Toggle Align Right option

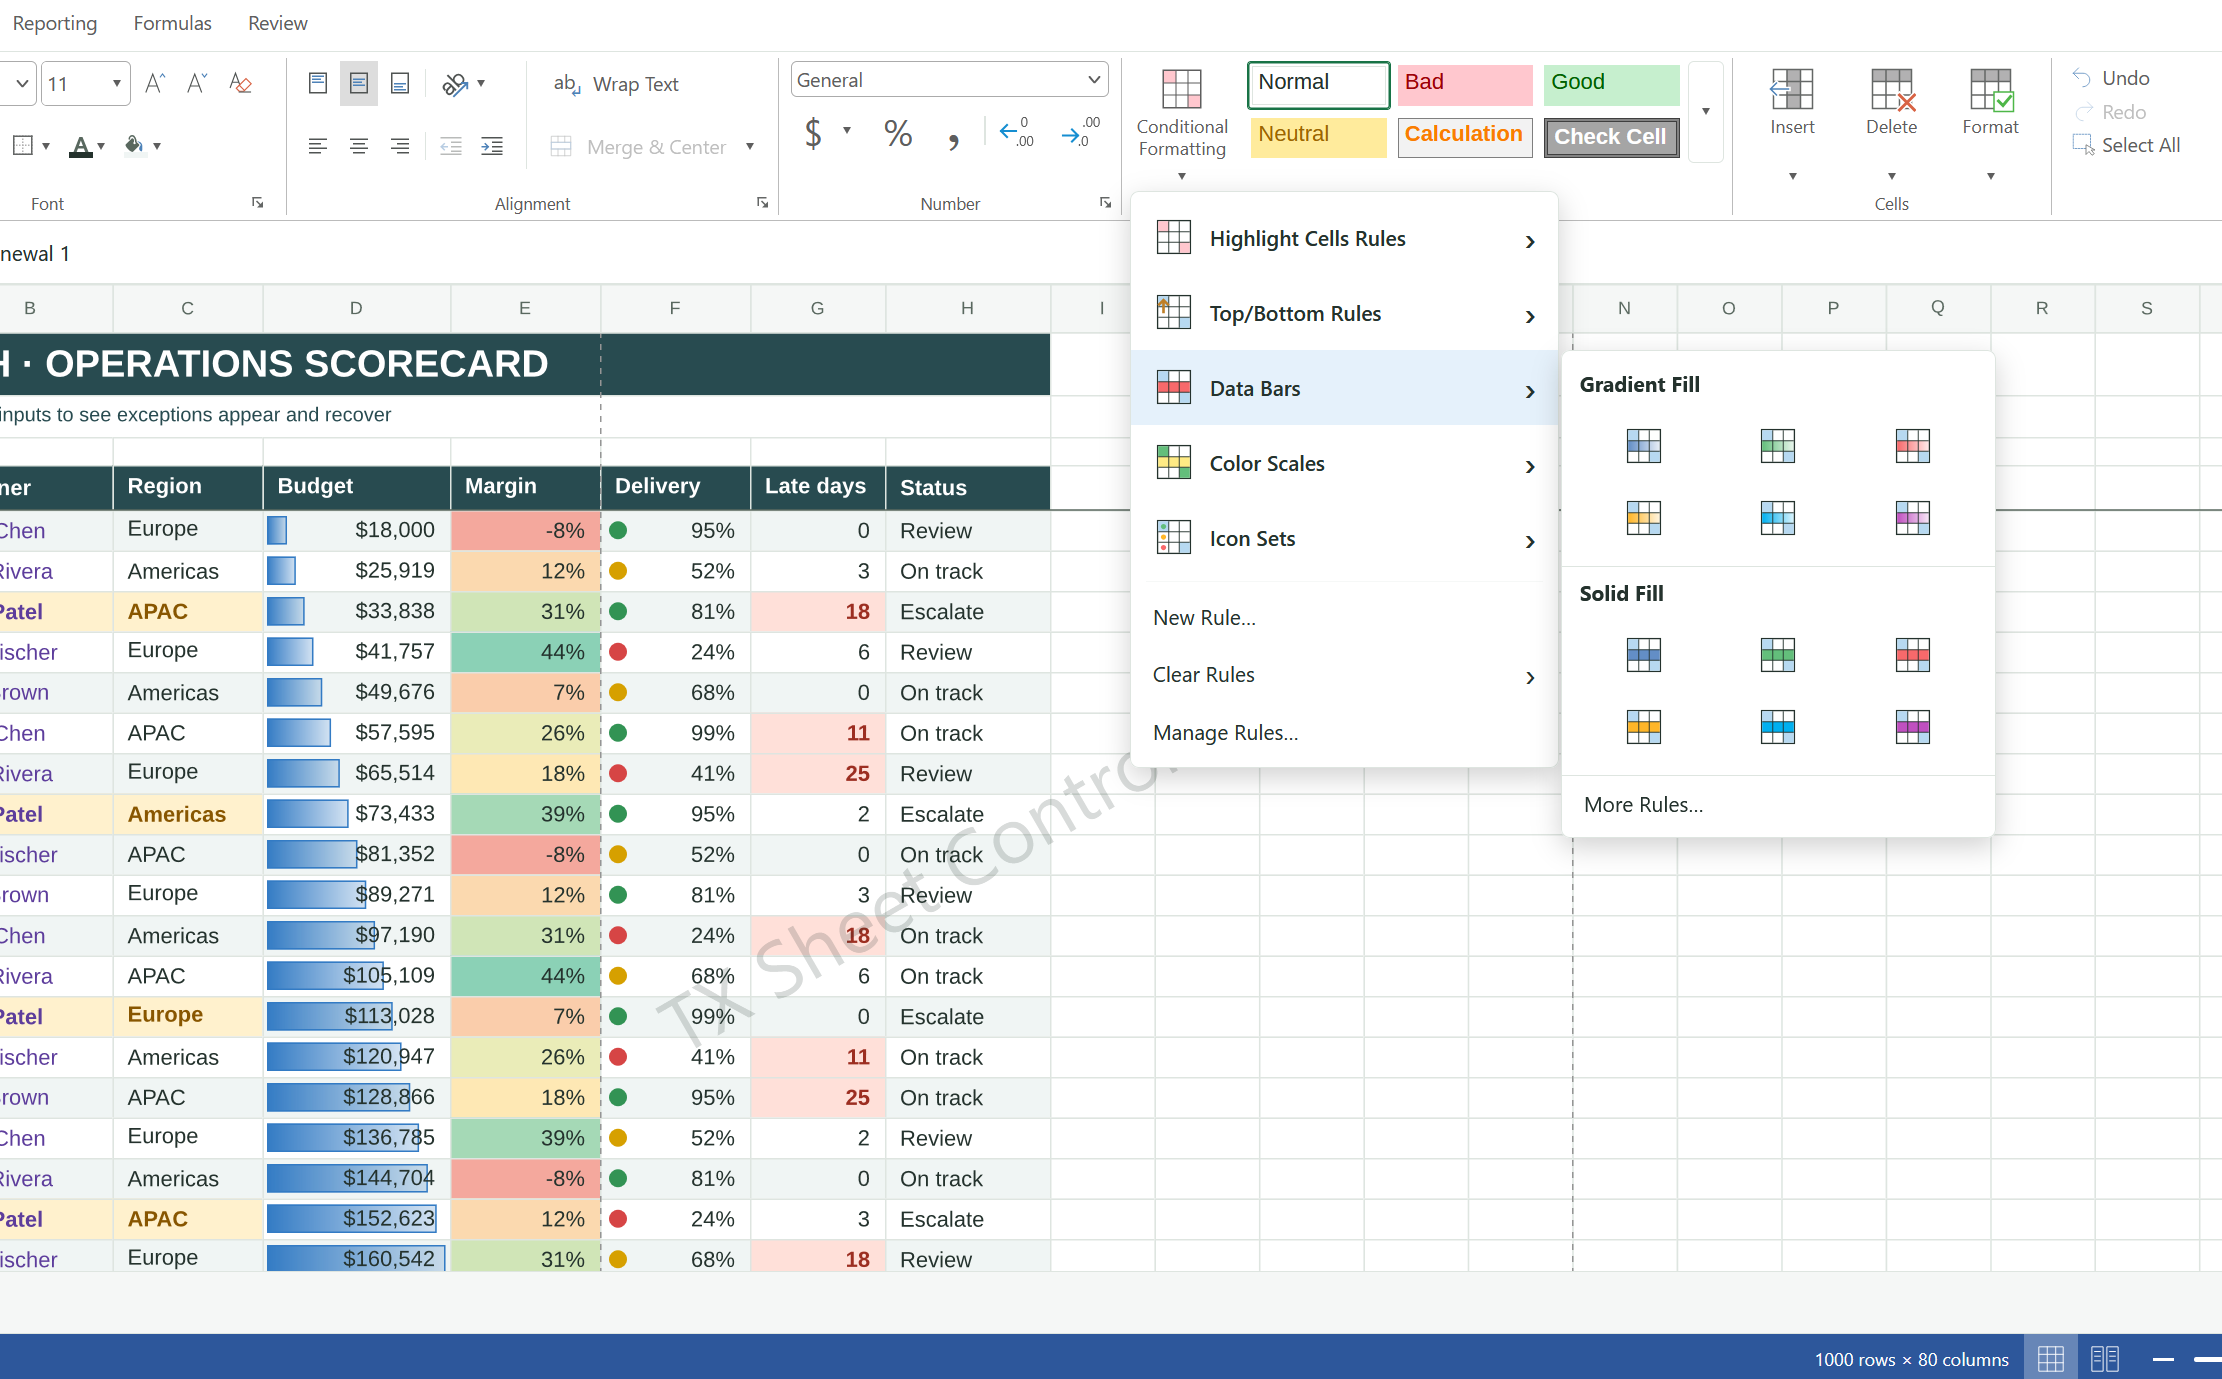tap(400, 147)
